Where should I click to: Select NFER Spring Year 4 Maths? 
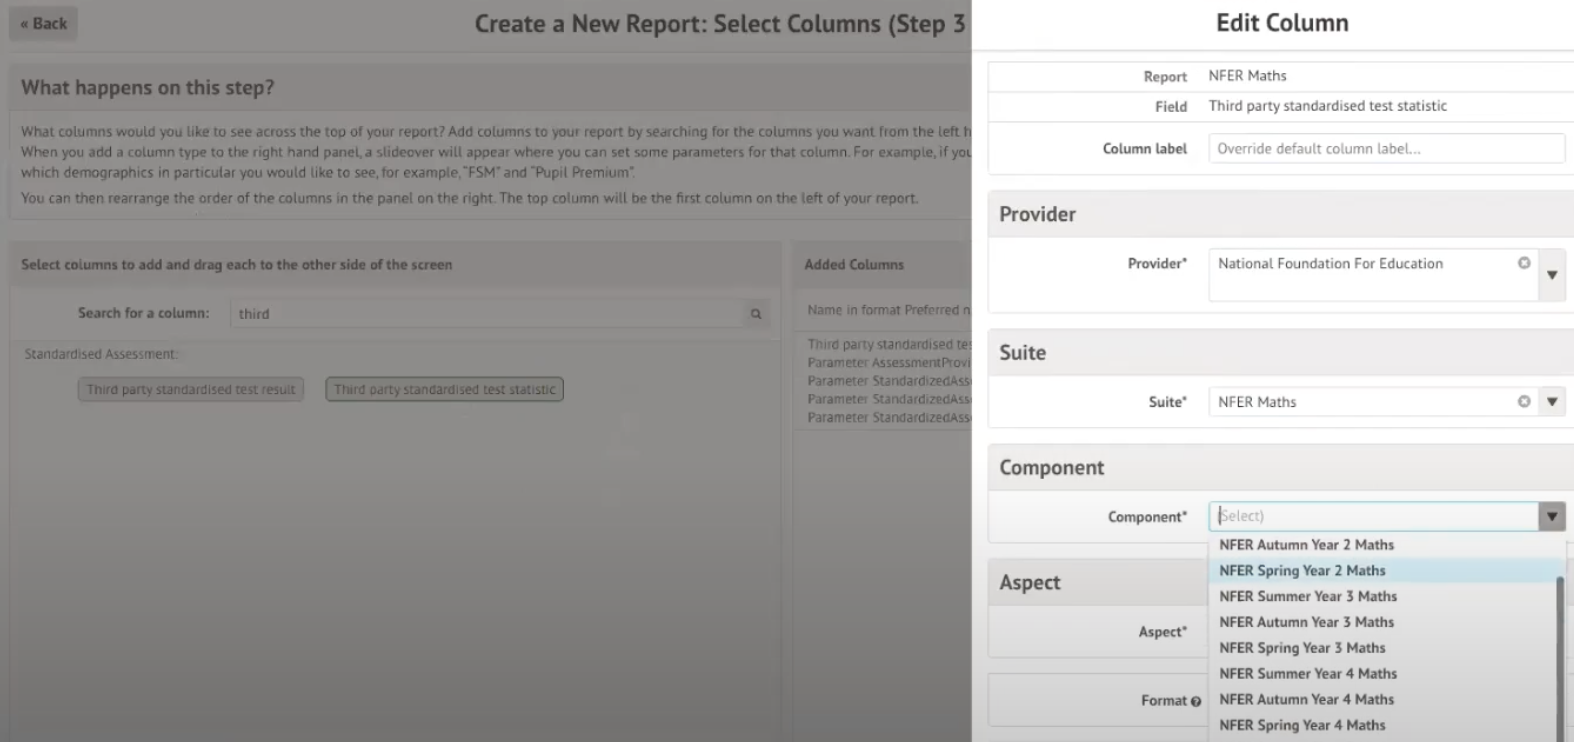coord(1302,726)
